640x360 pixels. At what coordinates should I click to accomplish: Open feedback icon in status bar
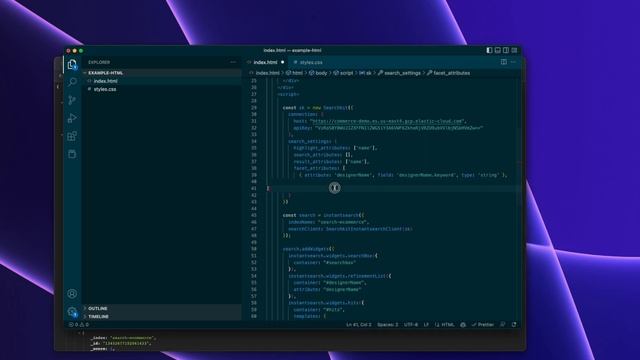click(x=502, y=324)
